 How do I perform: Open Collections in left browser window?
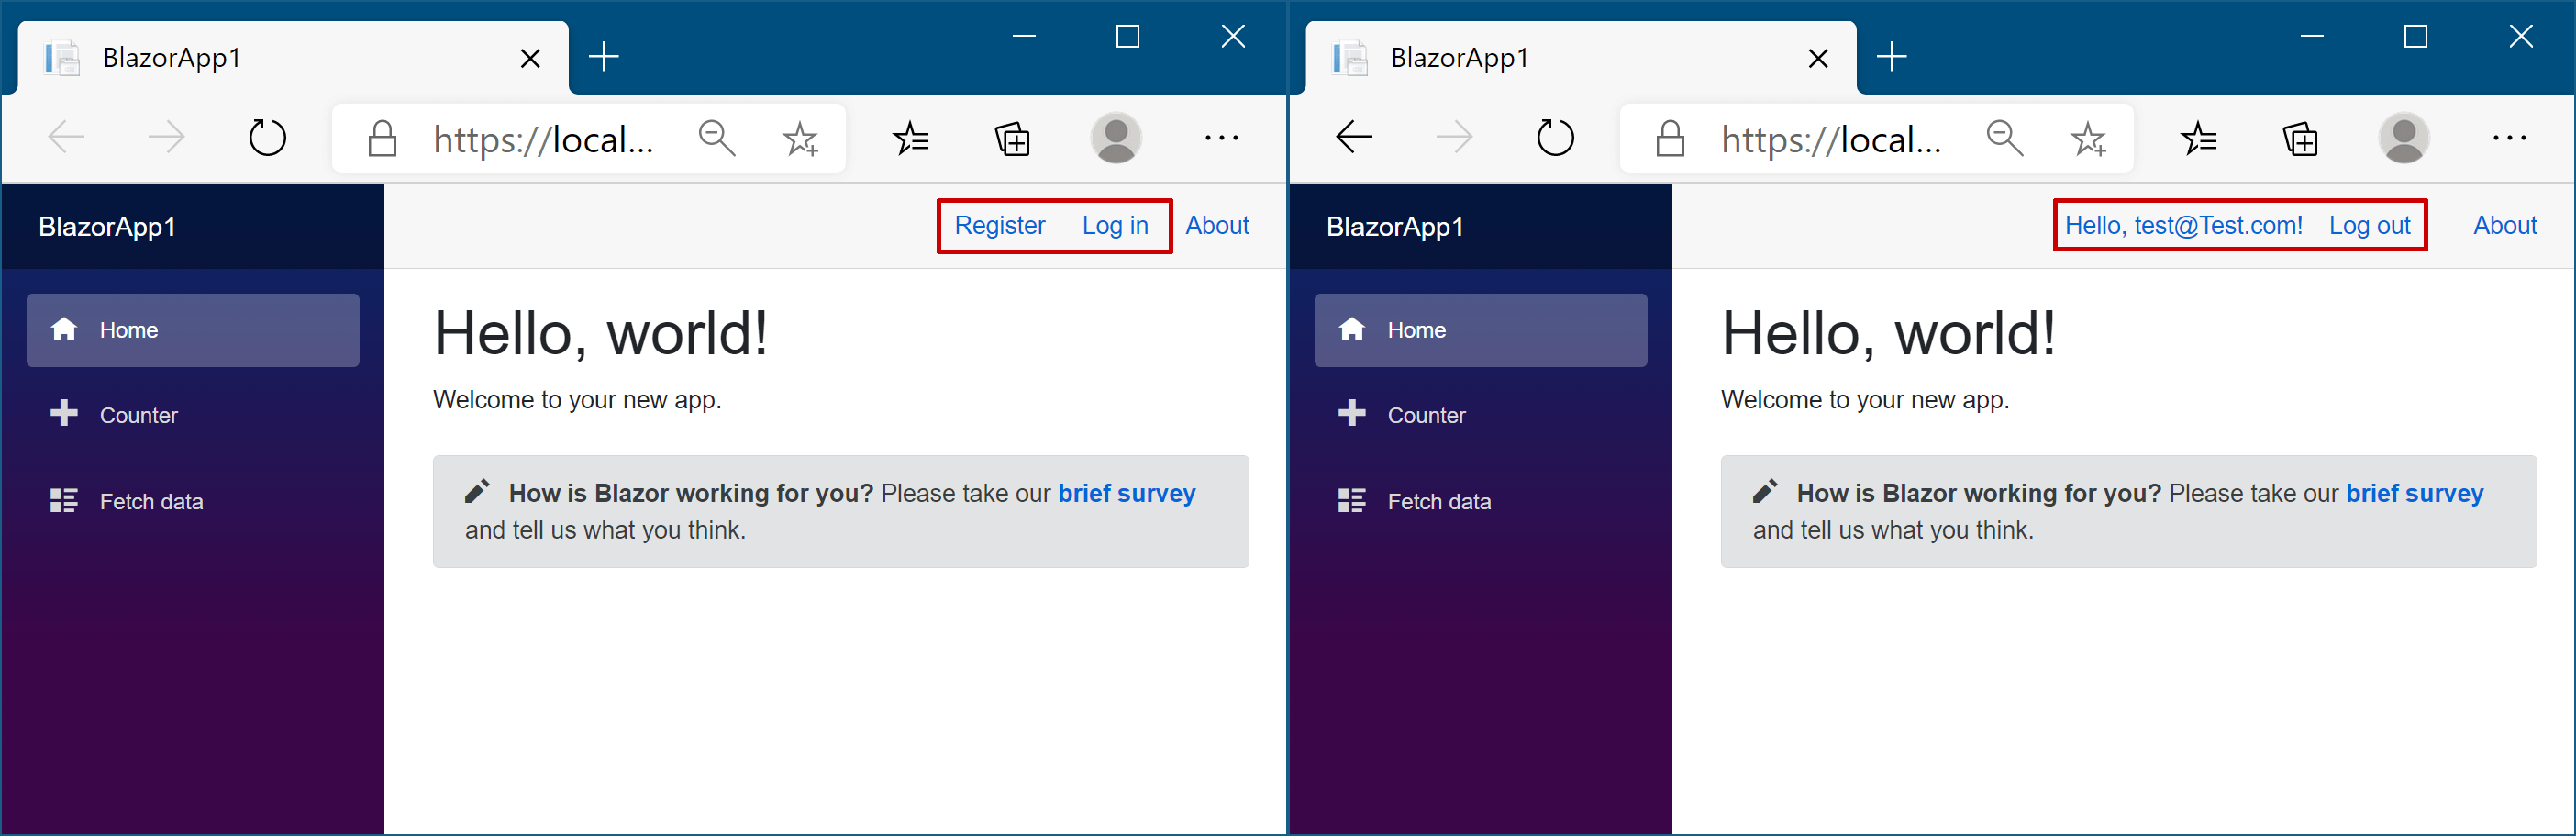click(1012, 138)
